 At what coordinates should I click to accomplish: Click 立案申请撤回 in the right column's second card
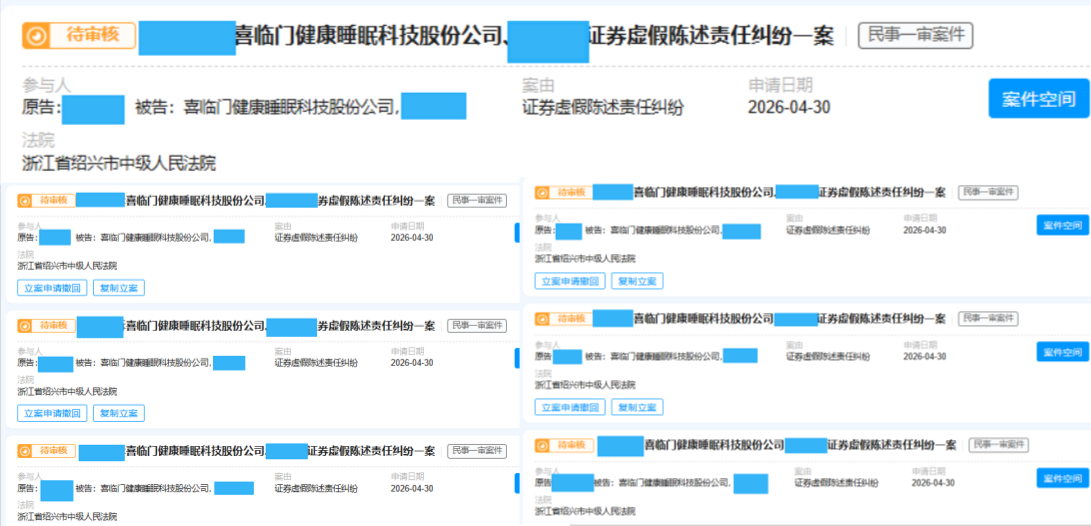pyautogui.click(x=570, y=407)
